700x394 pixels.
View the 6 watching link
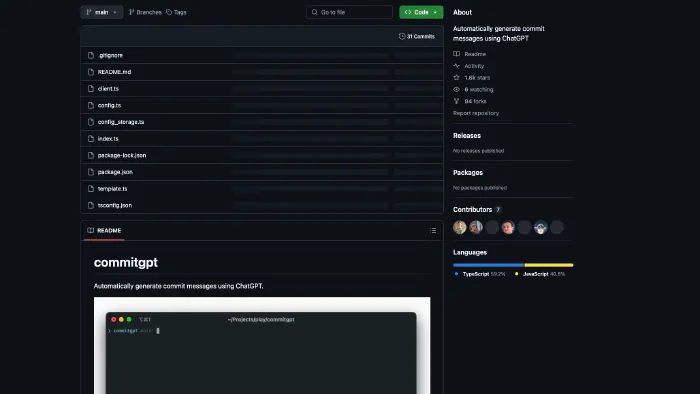click(x=479, y=89)
